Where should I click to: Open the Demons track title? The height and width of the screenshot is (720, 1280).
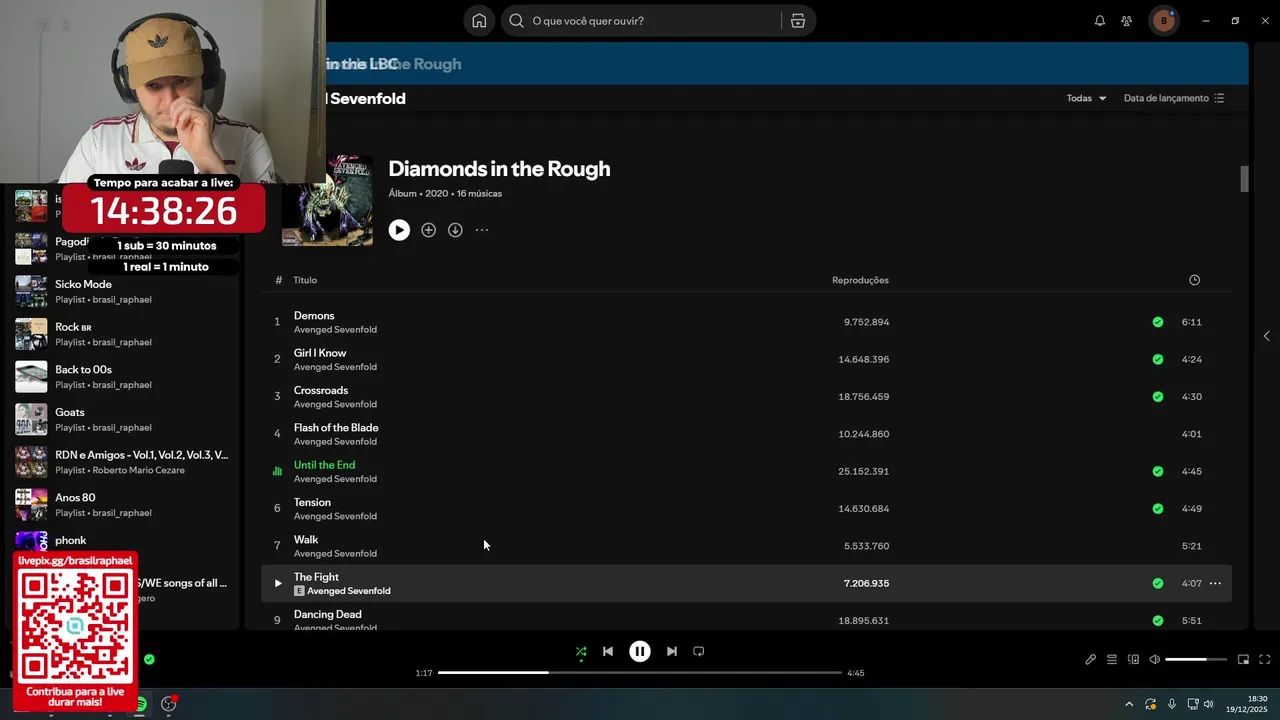pos(314,316)
